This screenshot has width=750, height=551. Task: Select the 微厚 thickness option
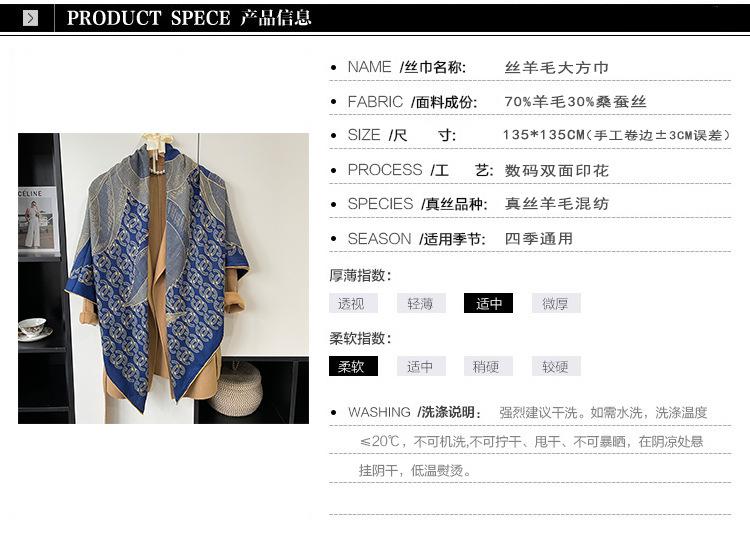click(x=556, y=303)
